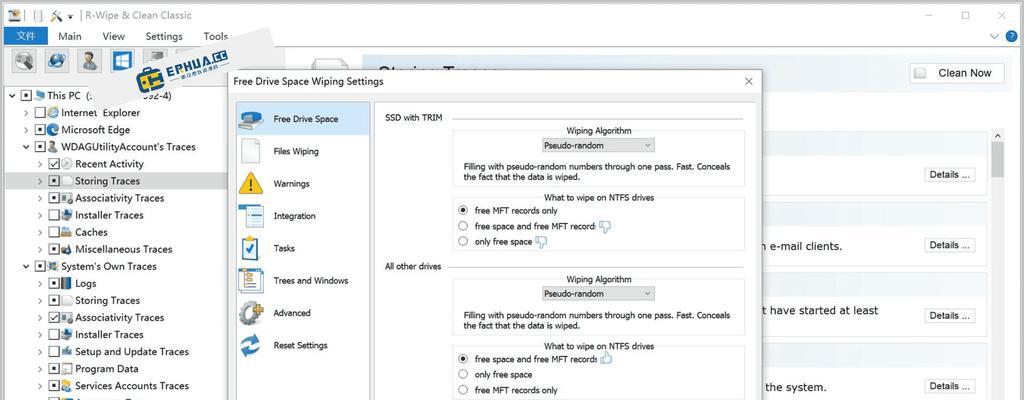Click thumbs-down beside SSD 'free space and free MFT'

(x=605, y=227)
